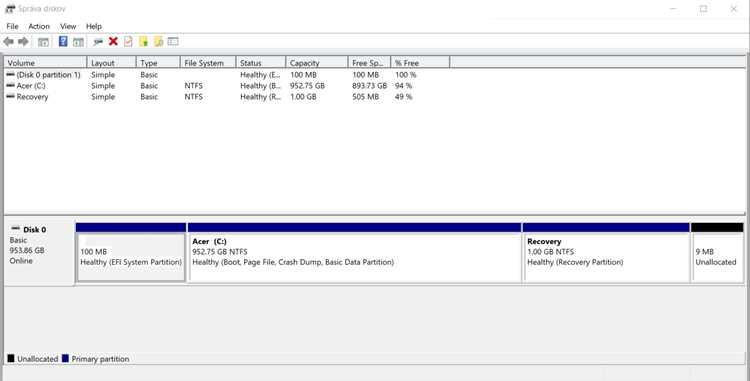The height and width of the screenshot is (381, 750).
Task: Click the list view settings toolbar icon
Action: 173,42
